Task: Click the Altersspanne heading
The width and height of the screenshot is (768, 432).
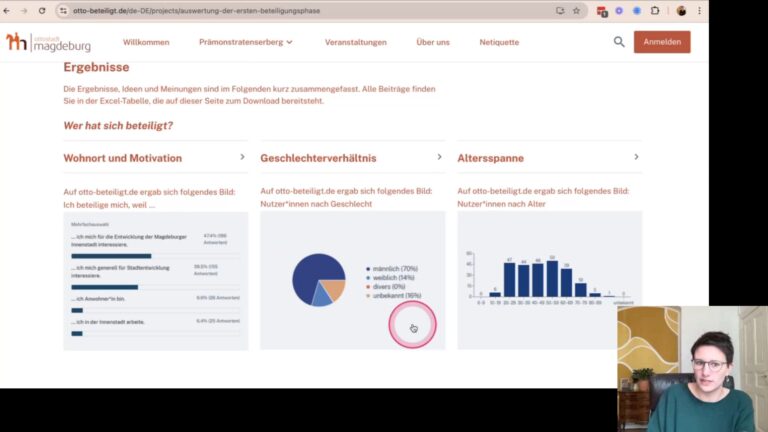Action: [490, 158]
